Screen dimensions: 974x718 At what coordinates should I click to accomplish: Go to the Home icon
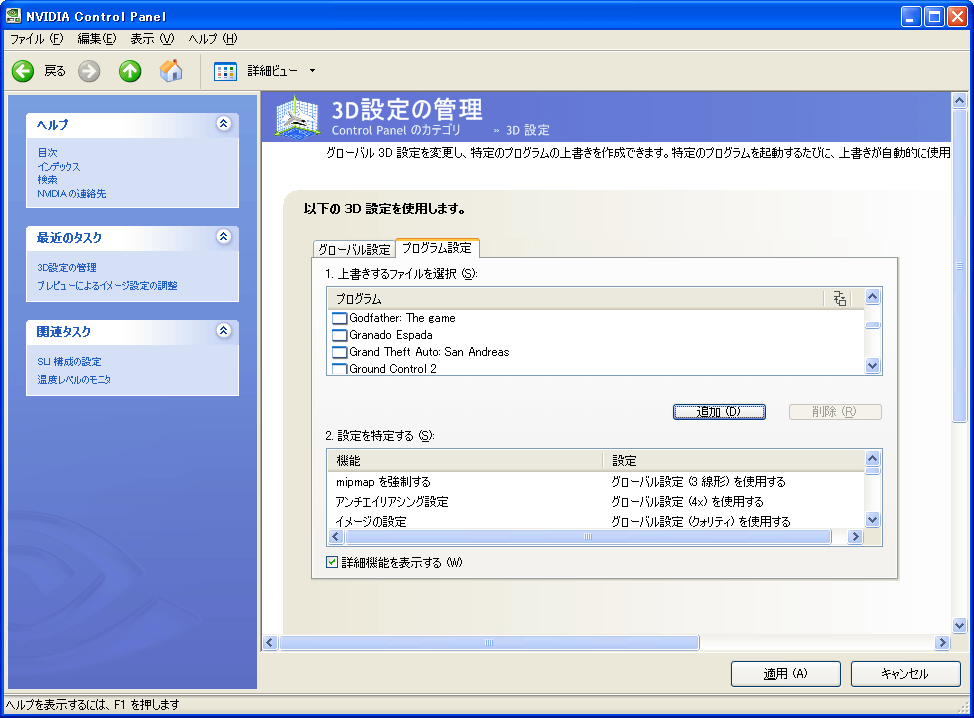click(171, 71)
